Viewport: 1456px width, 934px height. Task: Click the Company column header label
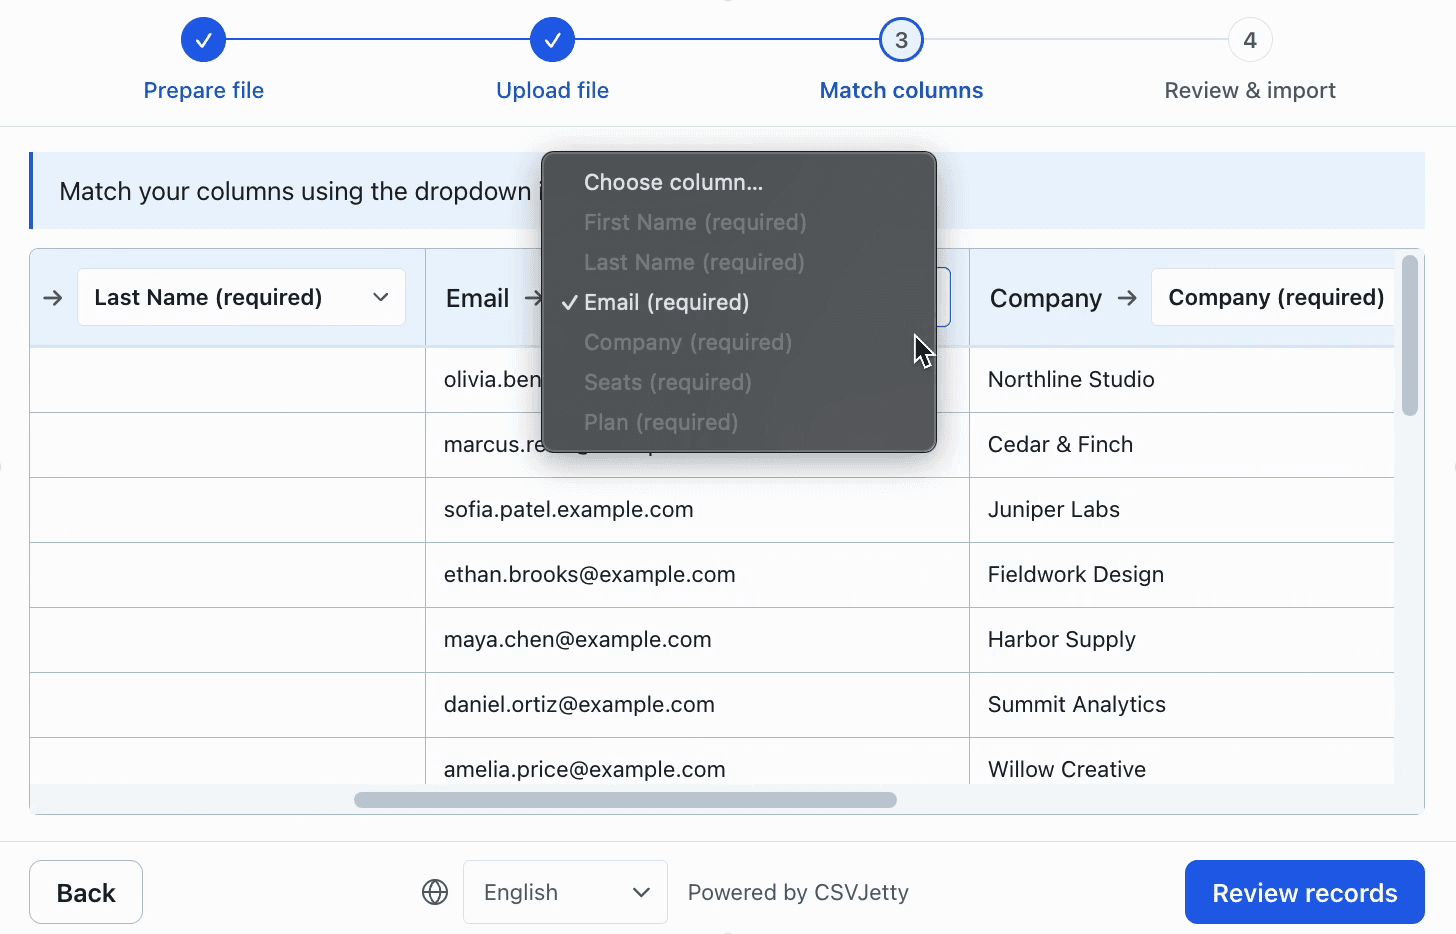click(x=1045, y=298)
